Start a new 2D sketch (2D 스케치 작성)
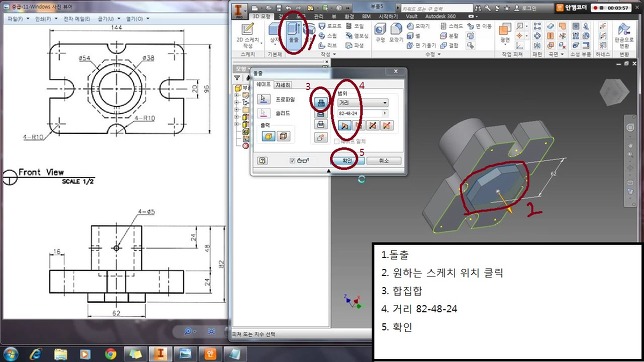The image size is (644, 362). (x=248, y=35)
